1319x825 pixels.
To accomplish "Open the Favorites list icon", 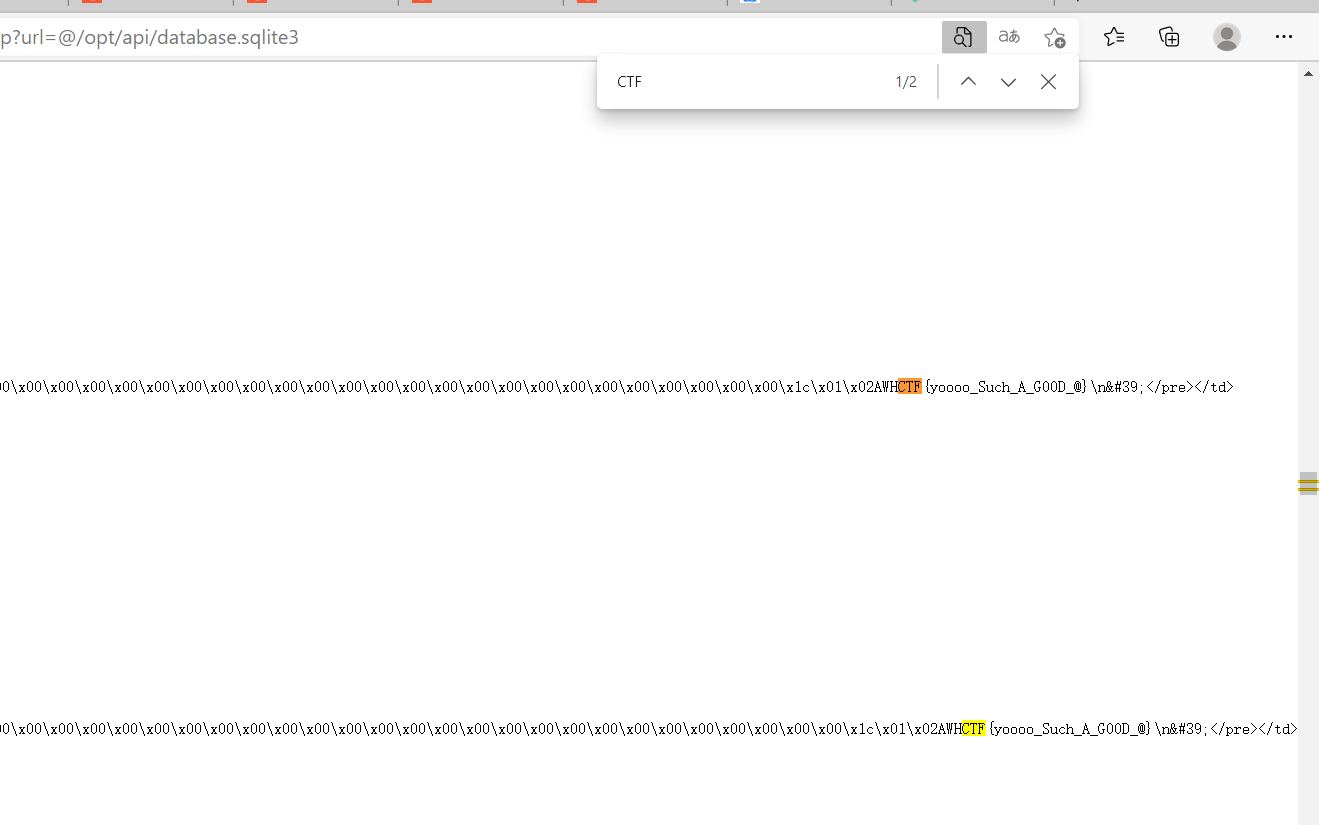I will (1114, 37).
